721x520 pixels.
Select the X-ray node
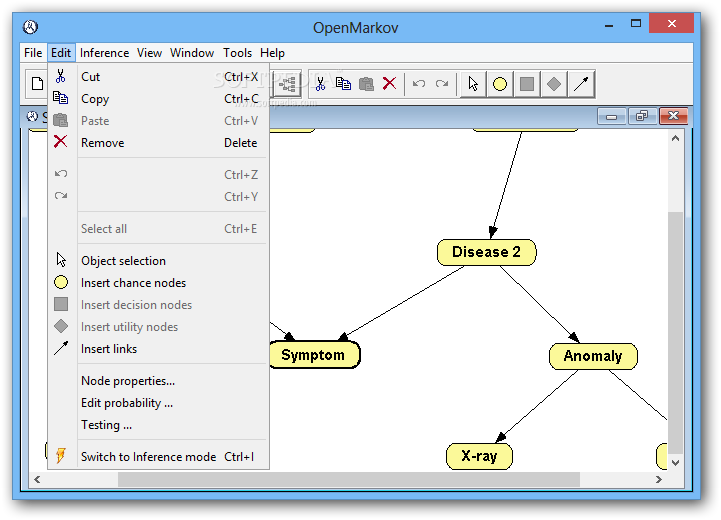tap(479, 456)
